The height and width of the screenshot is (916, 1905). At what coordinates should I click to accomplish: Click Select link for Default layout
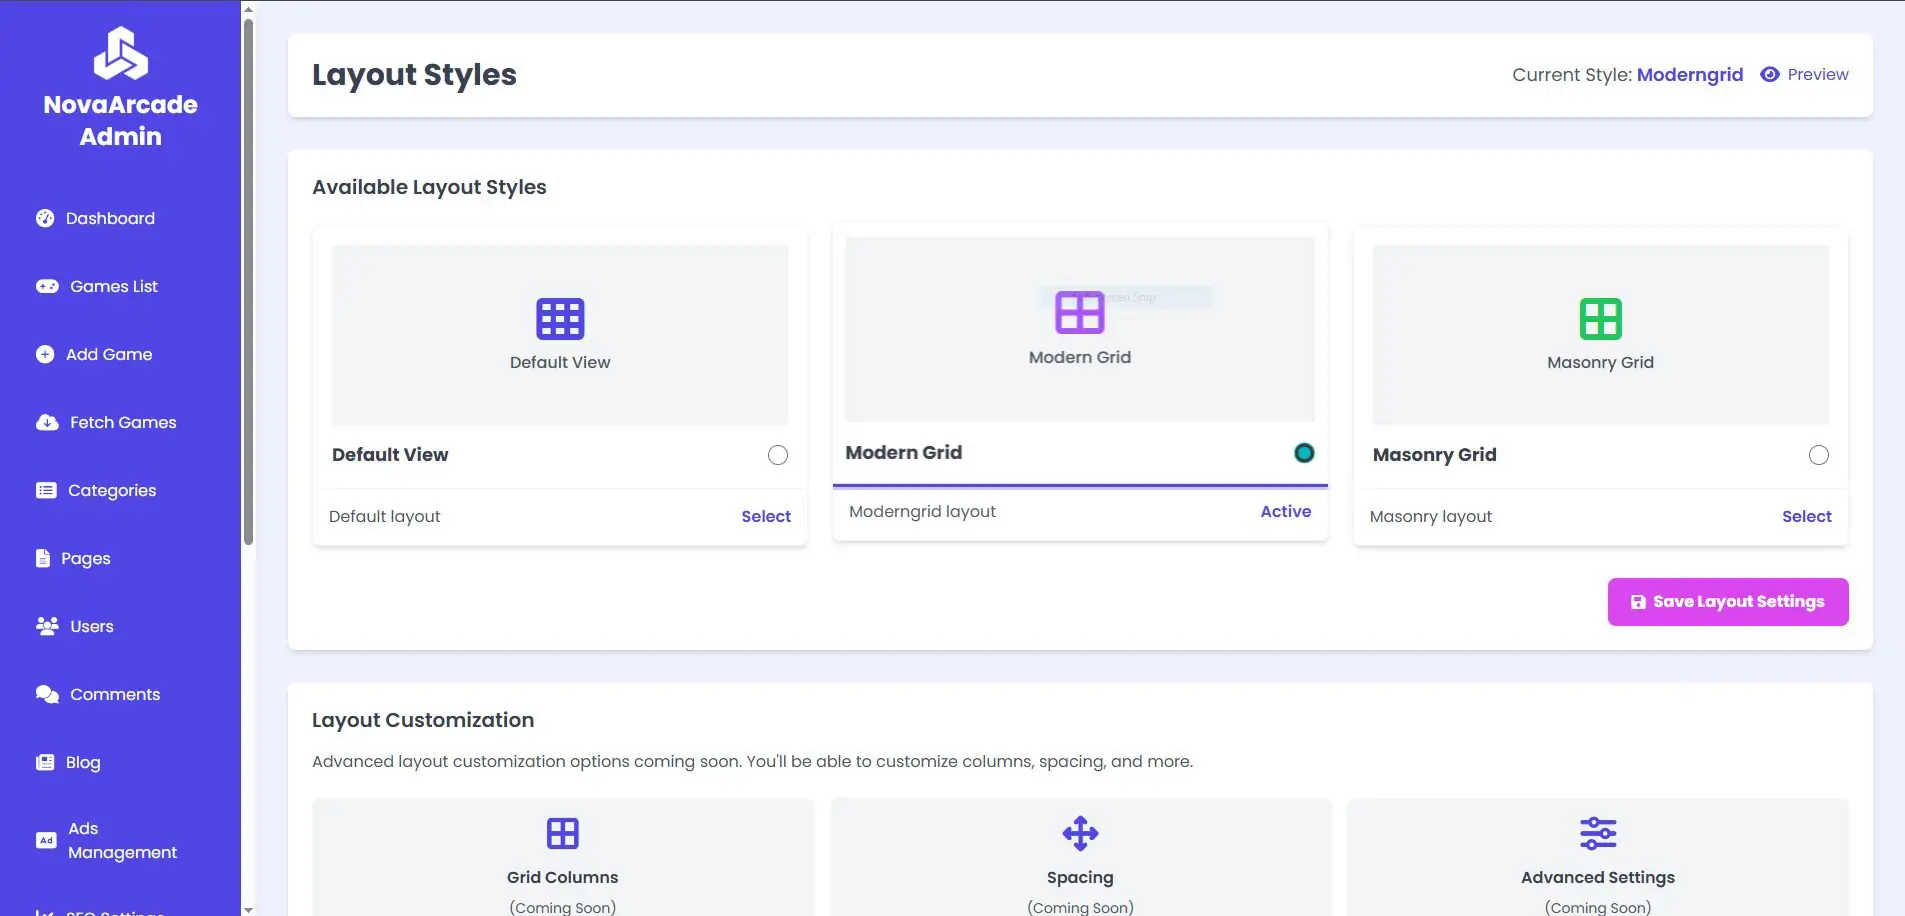coord(765,516)
